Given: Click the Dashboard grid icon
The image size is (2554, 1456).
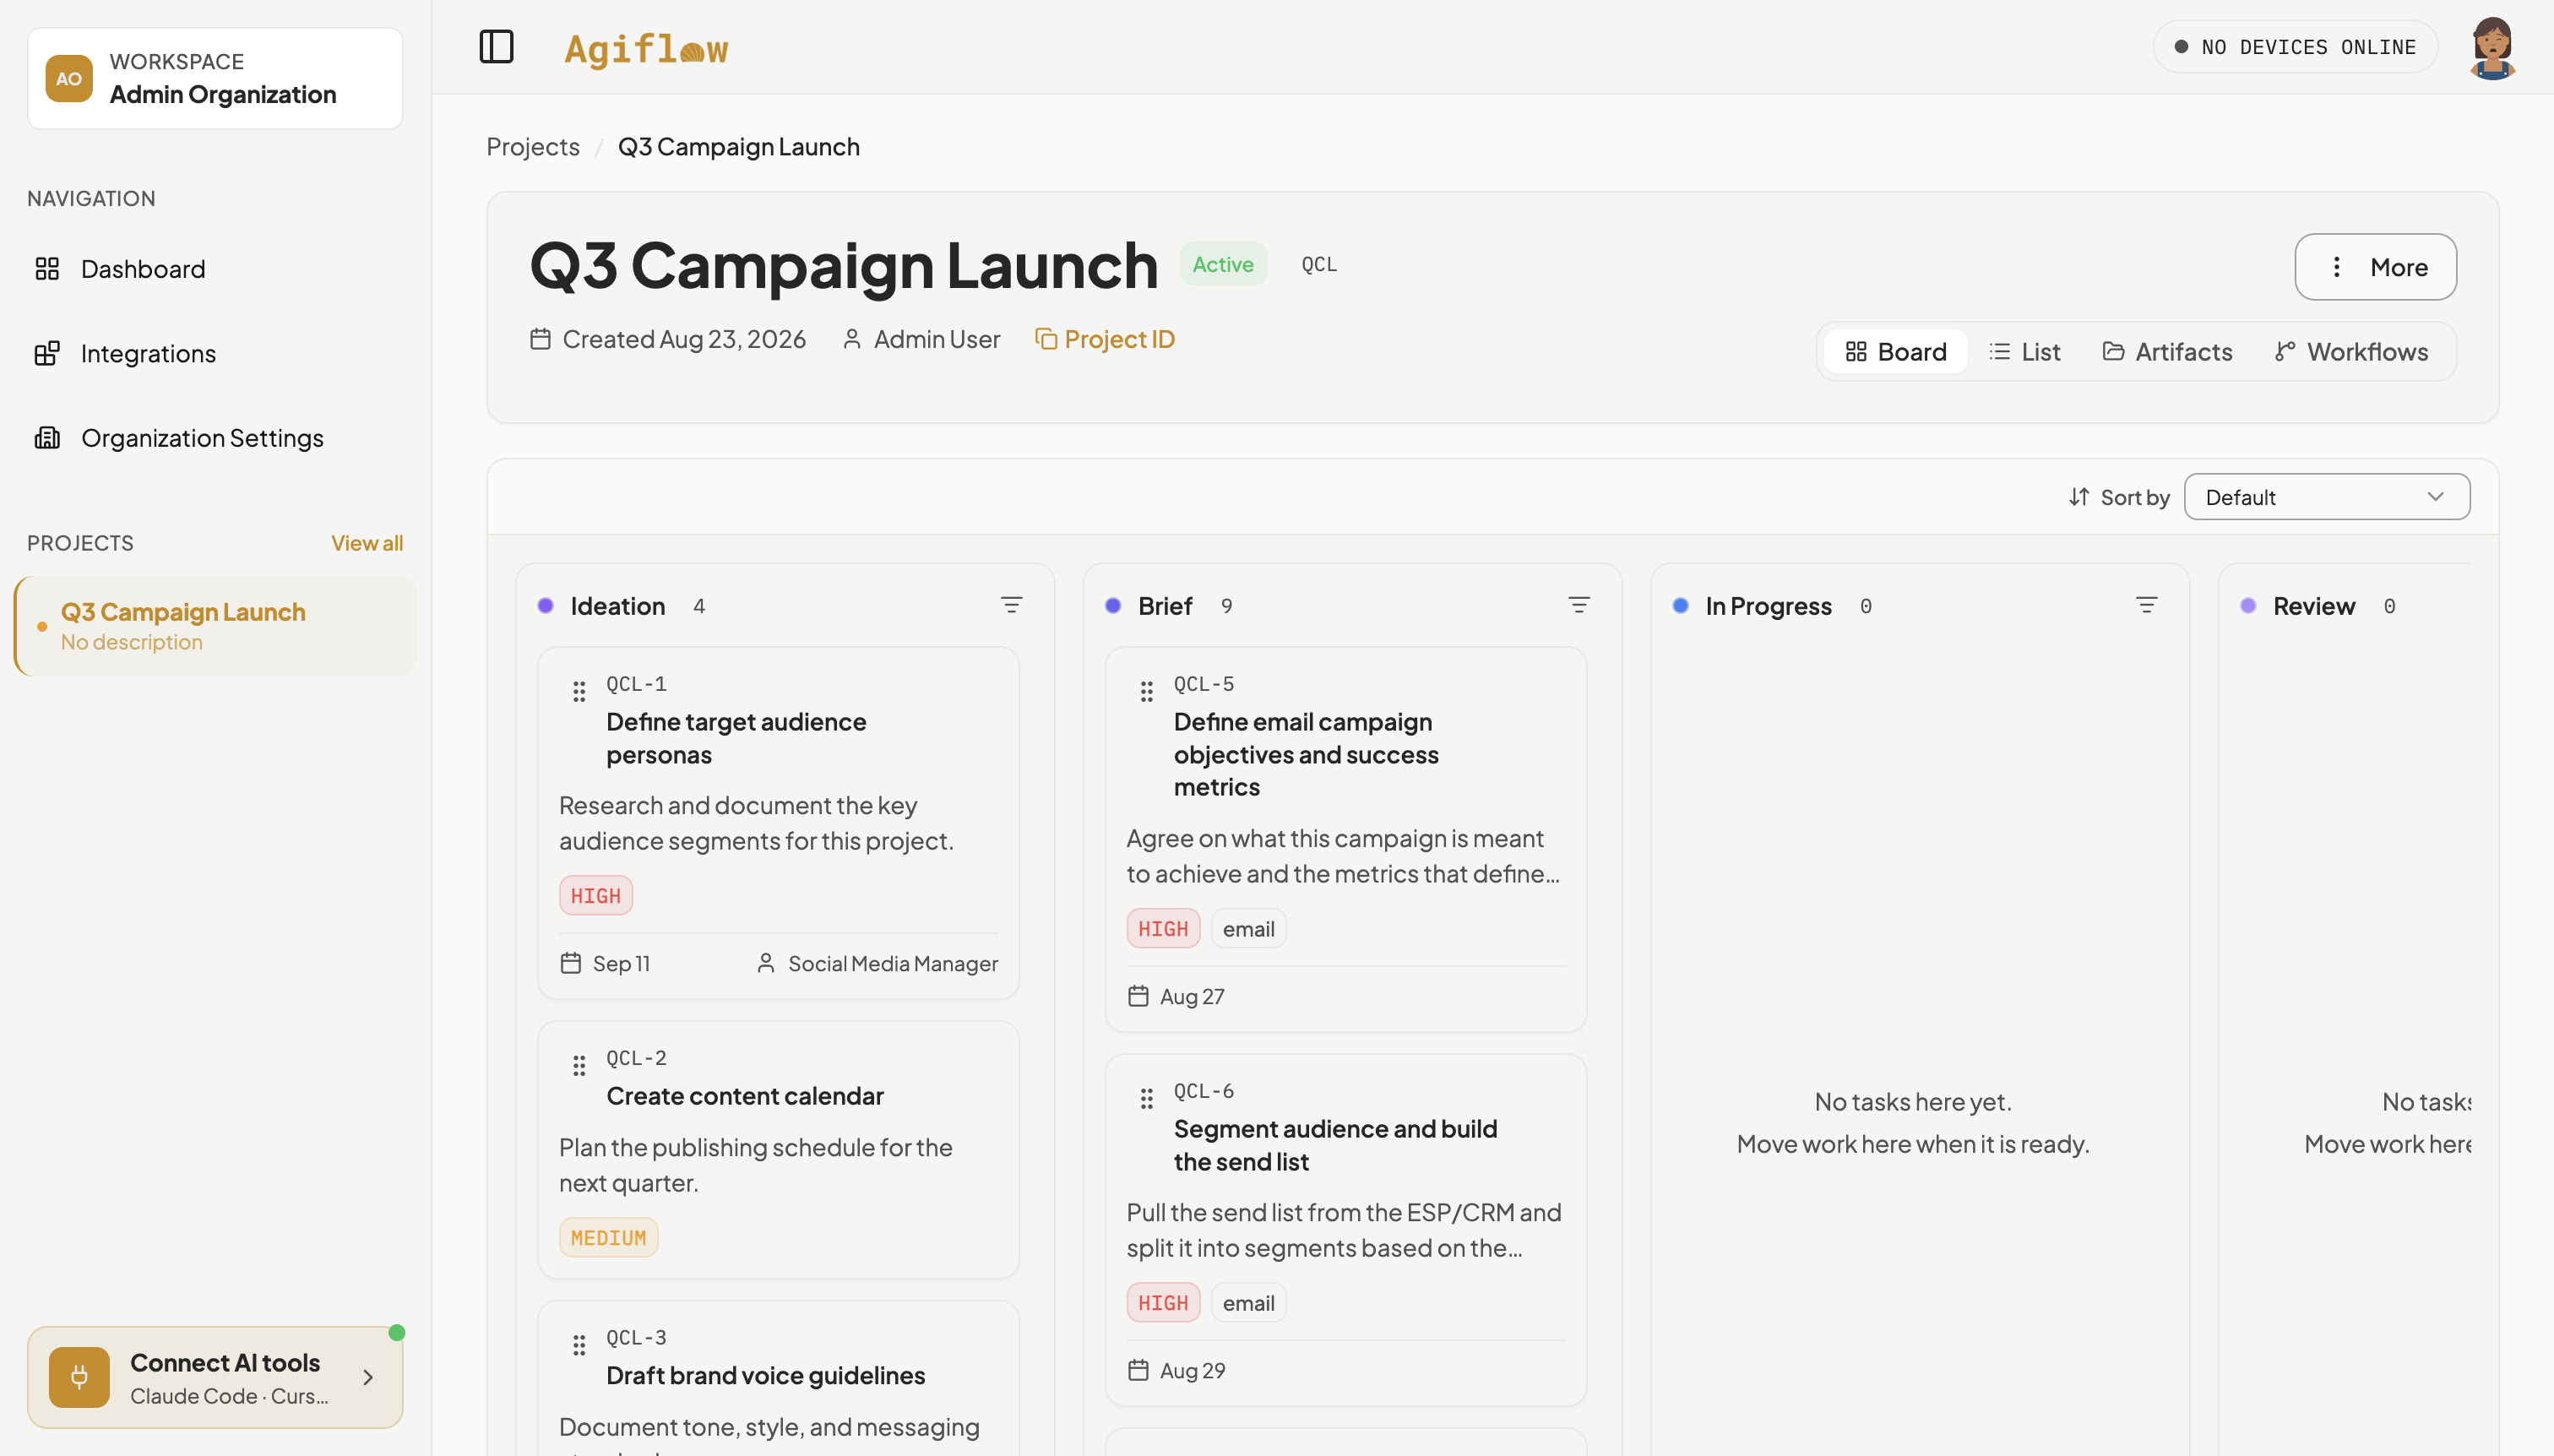Looking at the screenshot, I should [47, 269].
